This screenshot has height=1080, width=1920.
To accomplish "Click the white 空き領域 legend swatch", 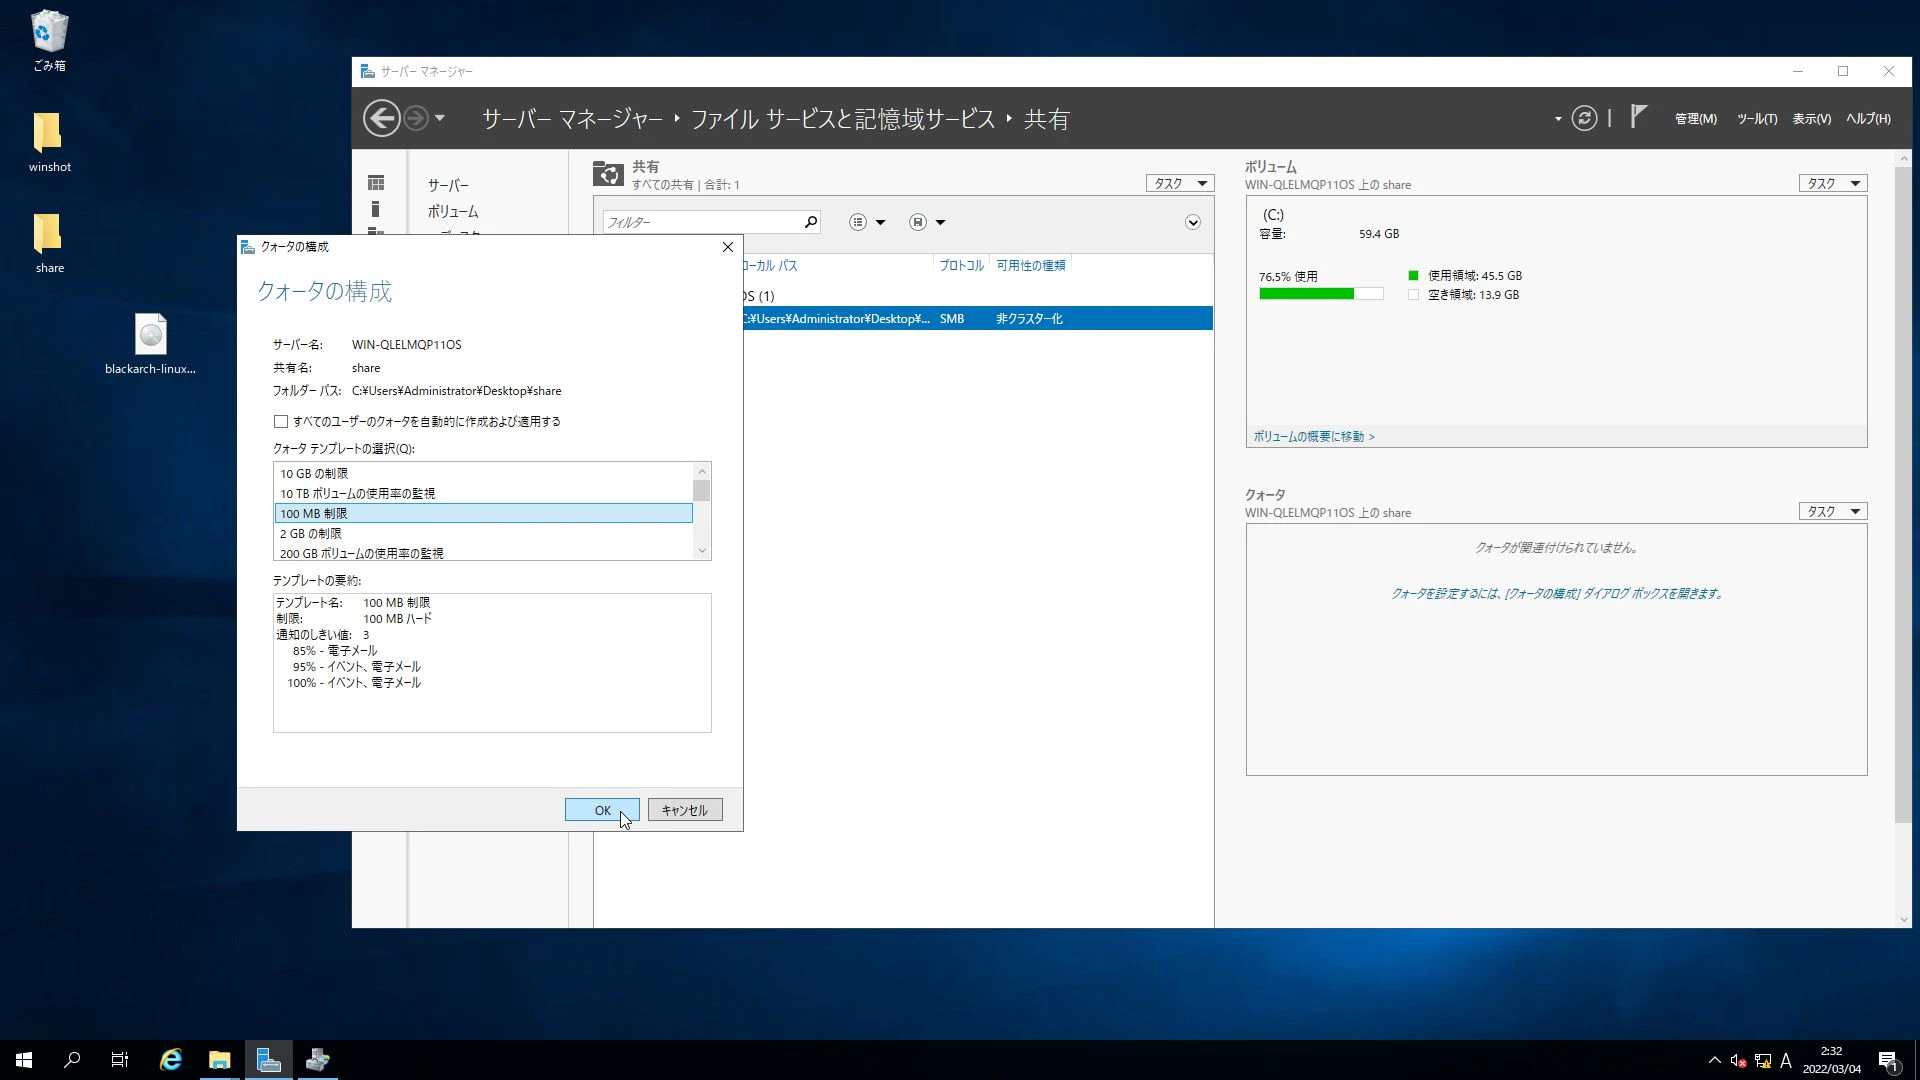I will tap(1413, 295).
